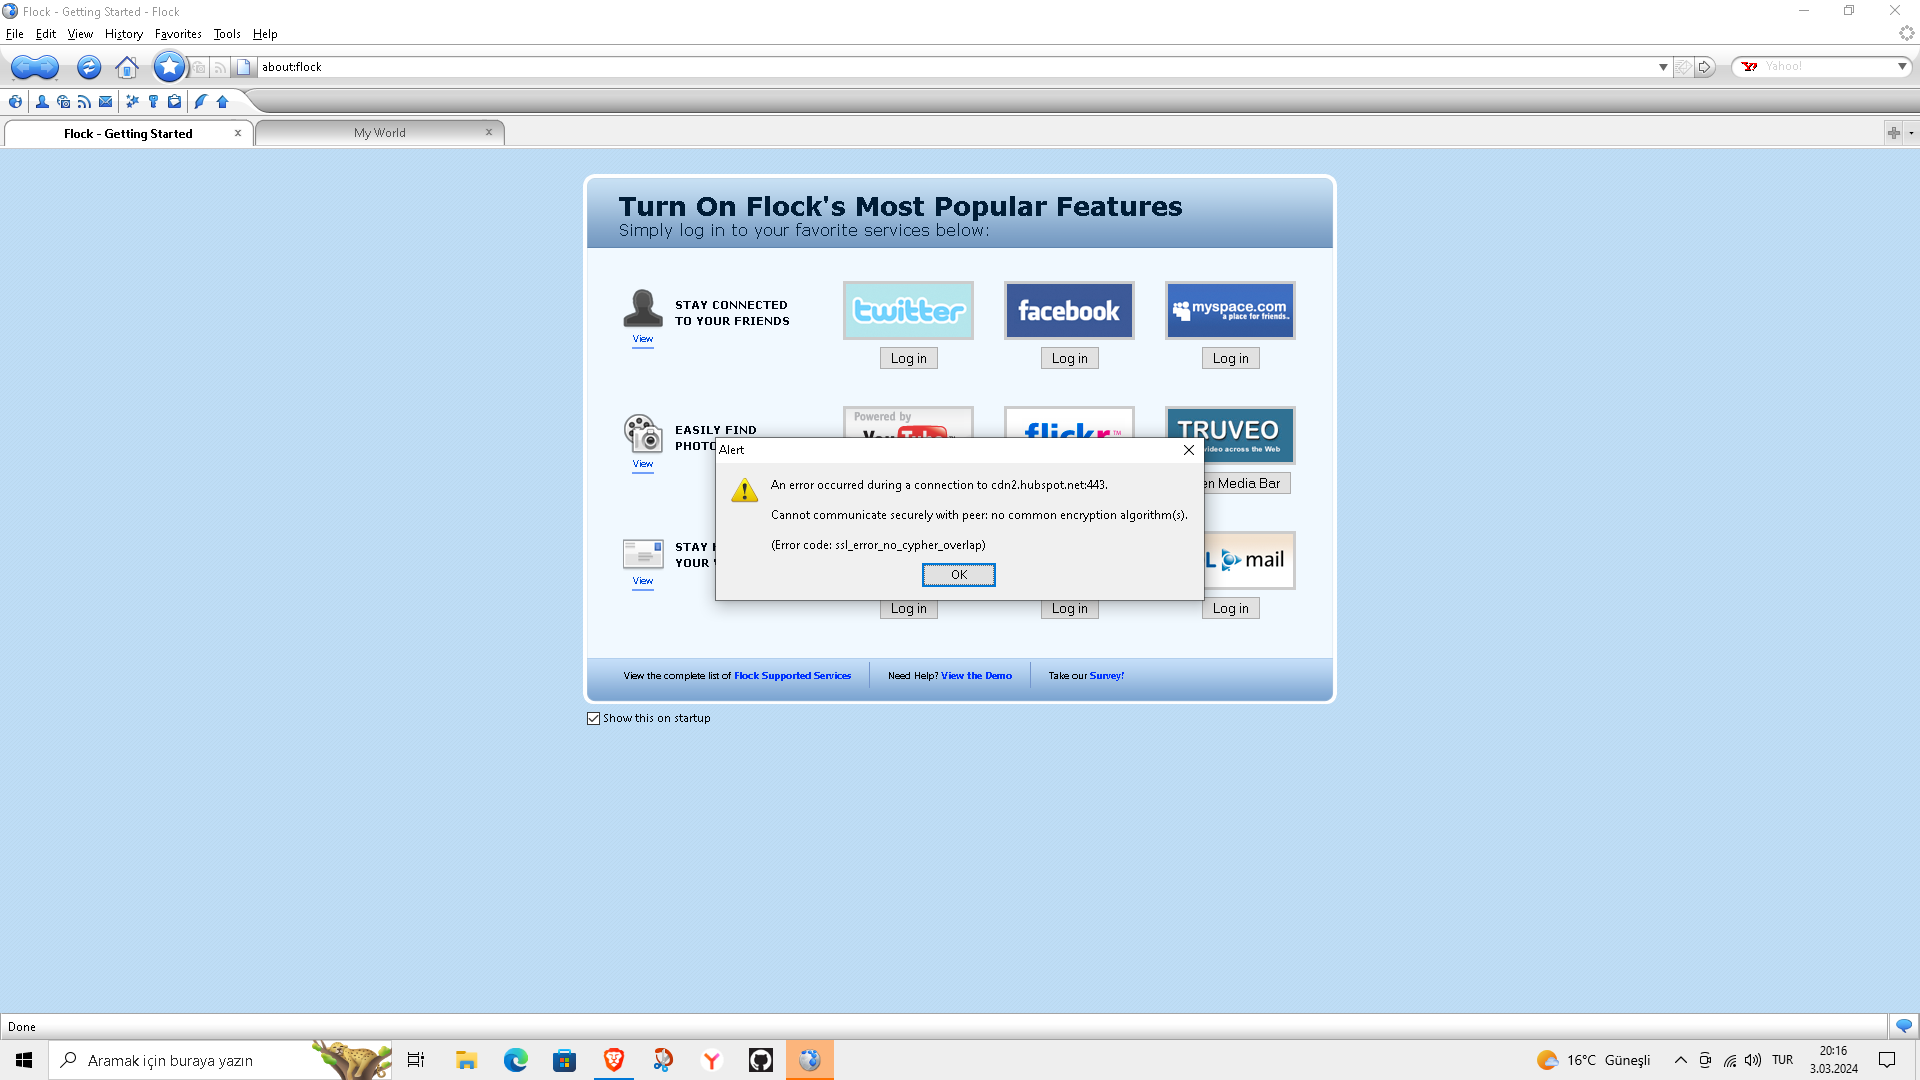Expand the tab list dropdown arrow
The width and height of the screenshot is (1920, 1080).
(1911, 133)
